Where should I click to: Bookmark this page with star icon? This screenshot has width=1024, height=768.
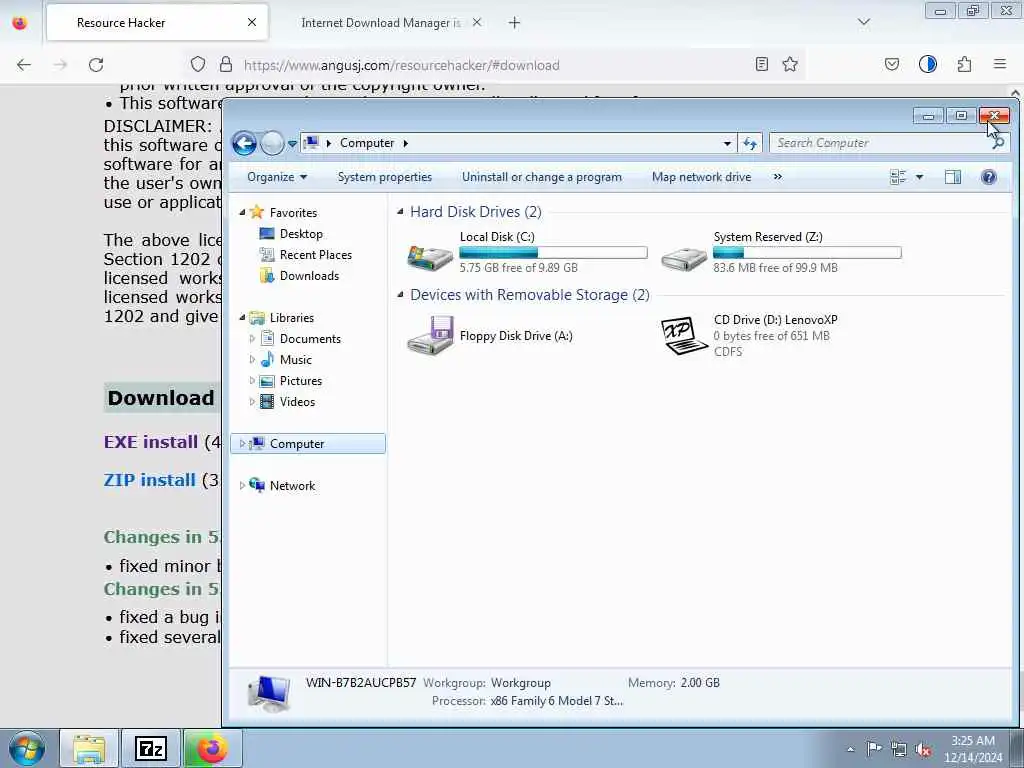(790, 64)
